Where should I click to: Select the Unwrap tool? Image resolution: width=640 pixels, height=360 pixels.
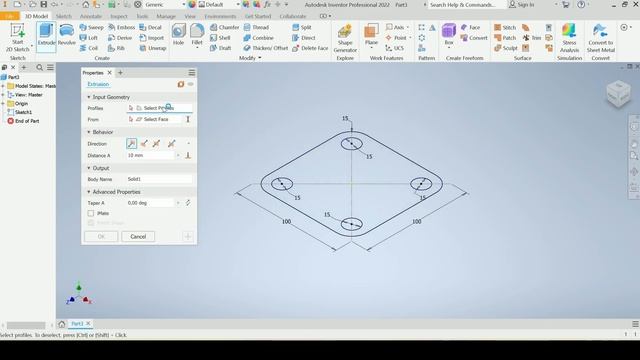tap(153, 48)
